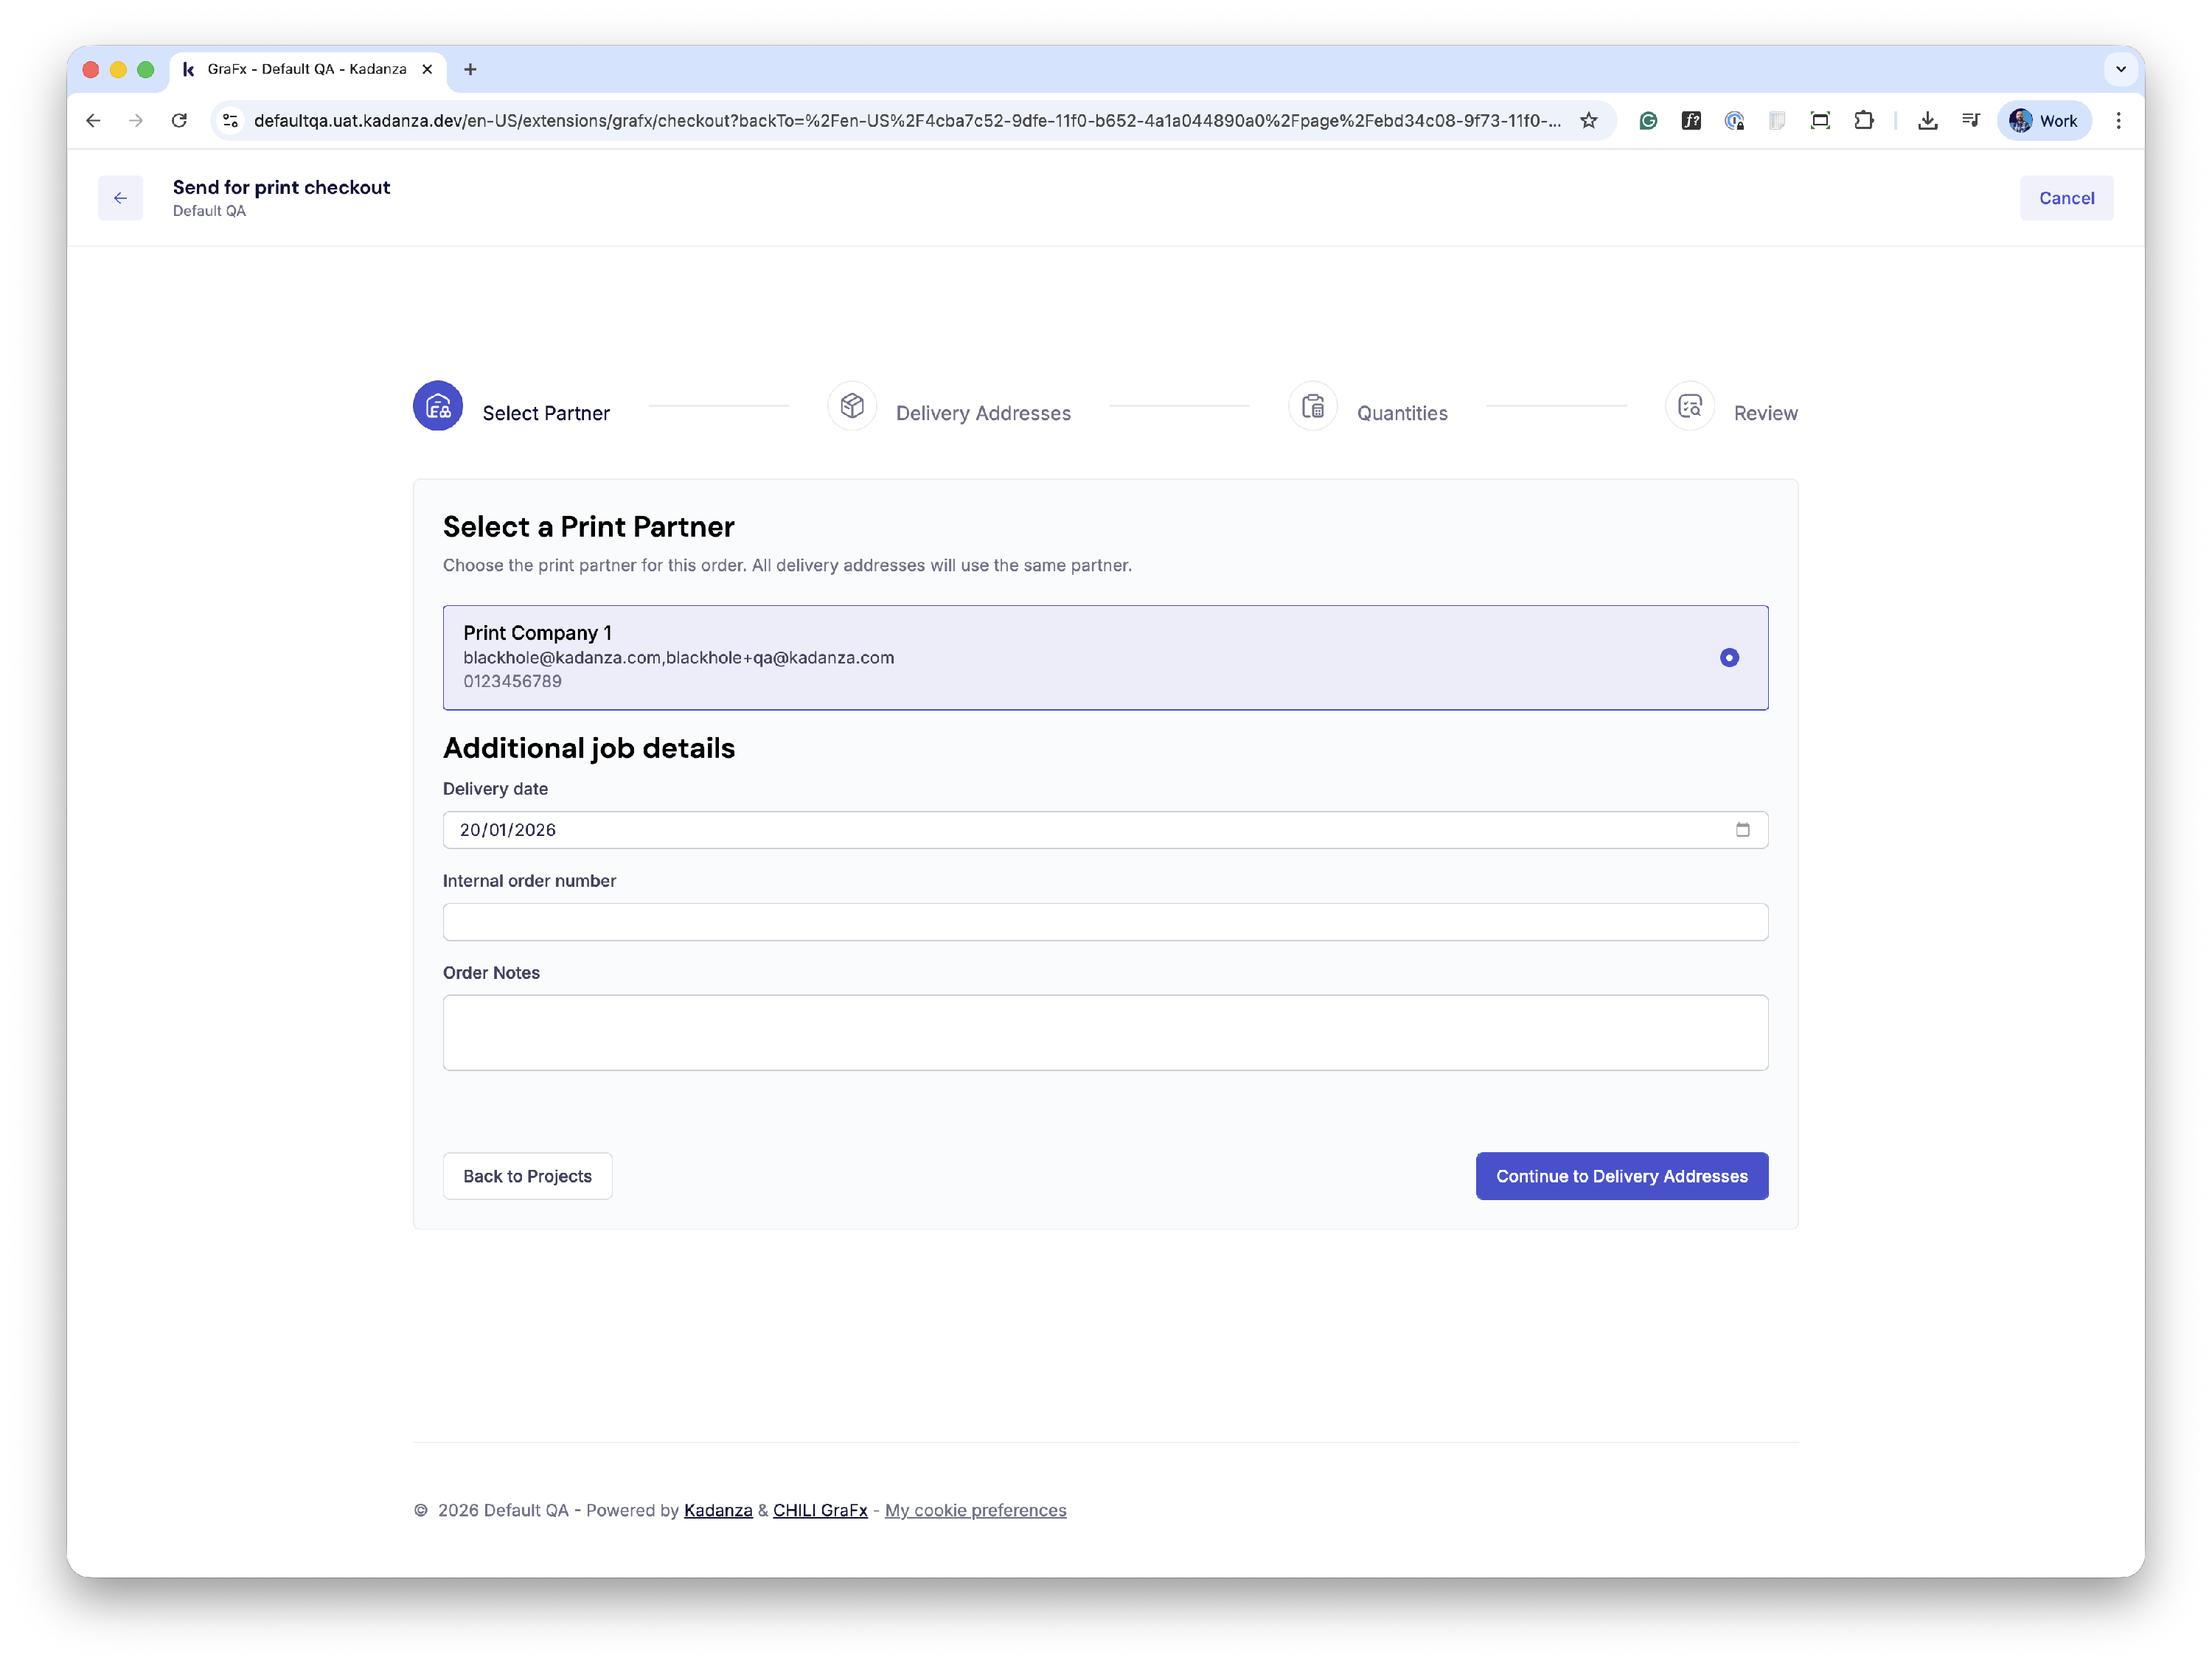Open the CHILI GraFx footer link
The width and height of the screenshot is (2212, 1666).
819,1510
